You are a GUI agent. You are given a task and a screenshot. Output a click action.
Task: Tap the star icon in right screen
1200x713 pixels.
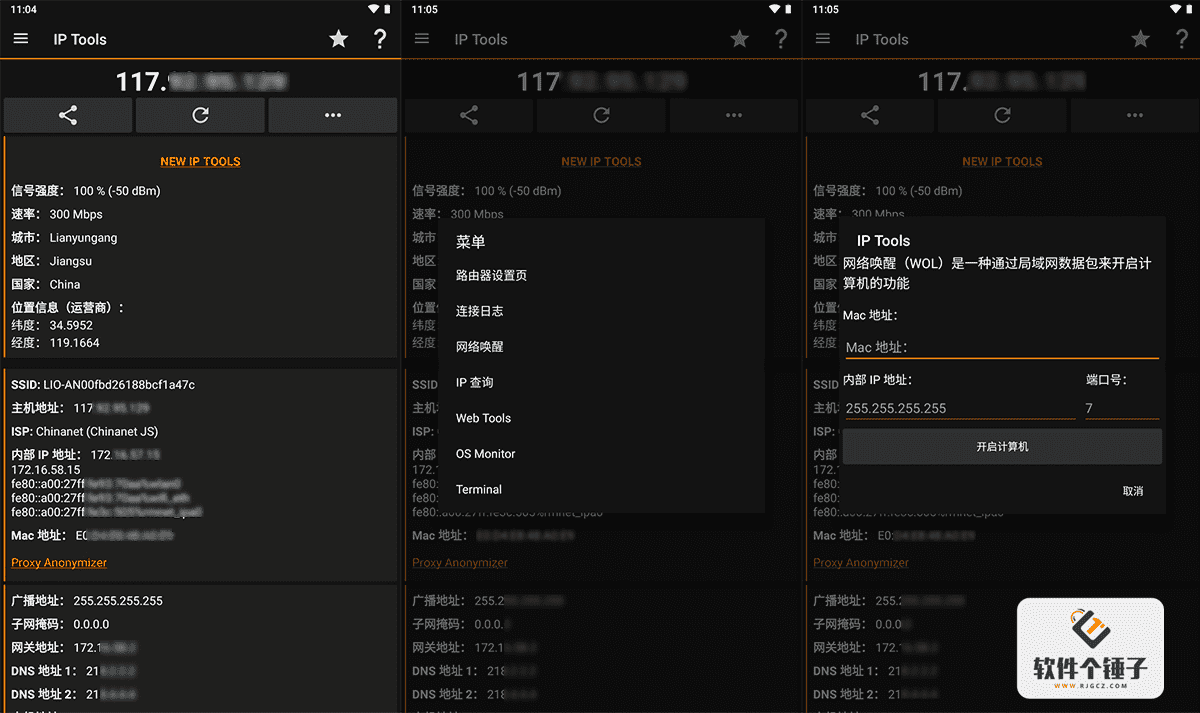pos(1141,39)
